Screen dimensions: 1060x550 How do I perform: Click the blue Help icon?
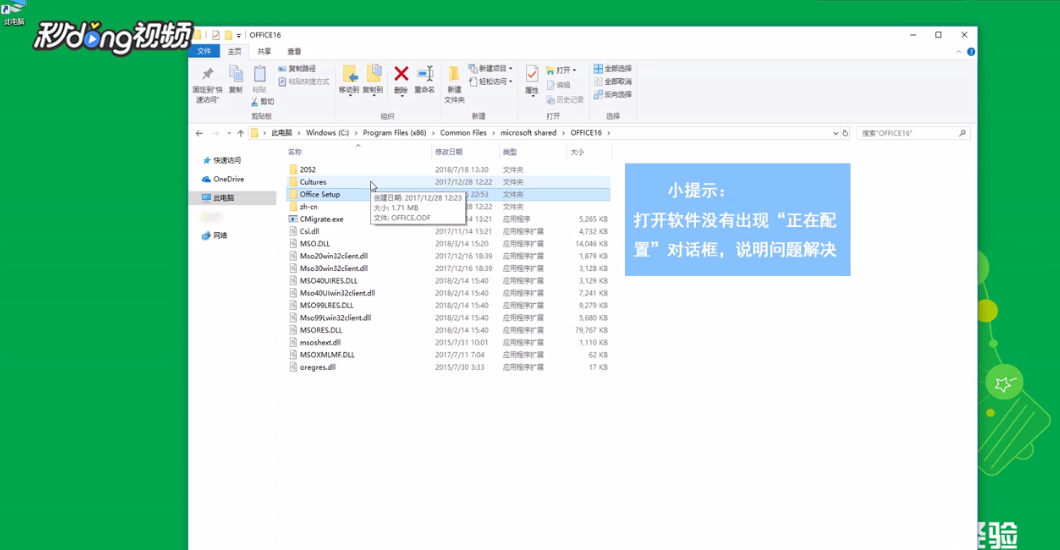click(x=971, y=52)
